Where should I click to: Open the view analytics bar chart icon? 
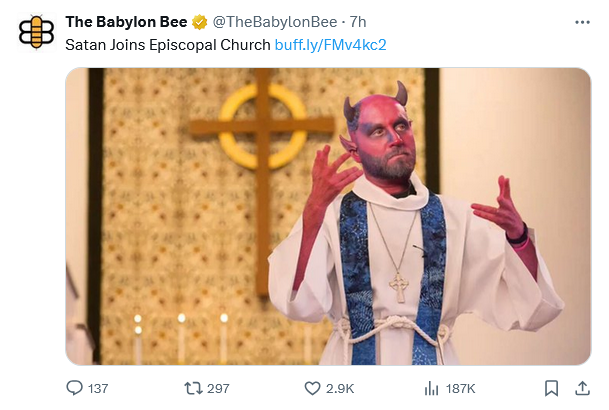(432, 388)
